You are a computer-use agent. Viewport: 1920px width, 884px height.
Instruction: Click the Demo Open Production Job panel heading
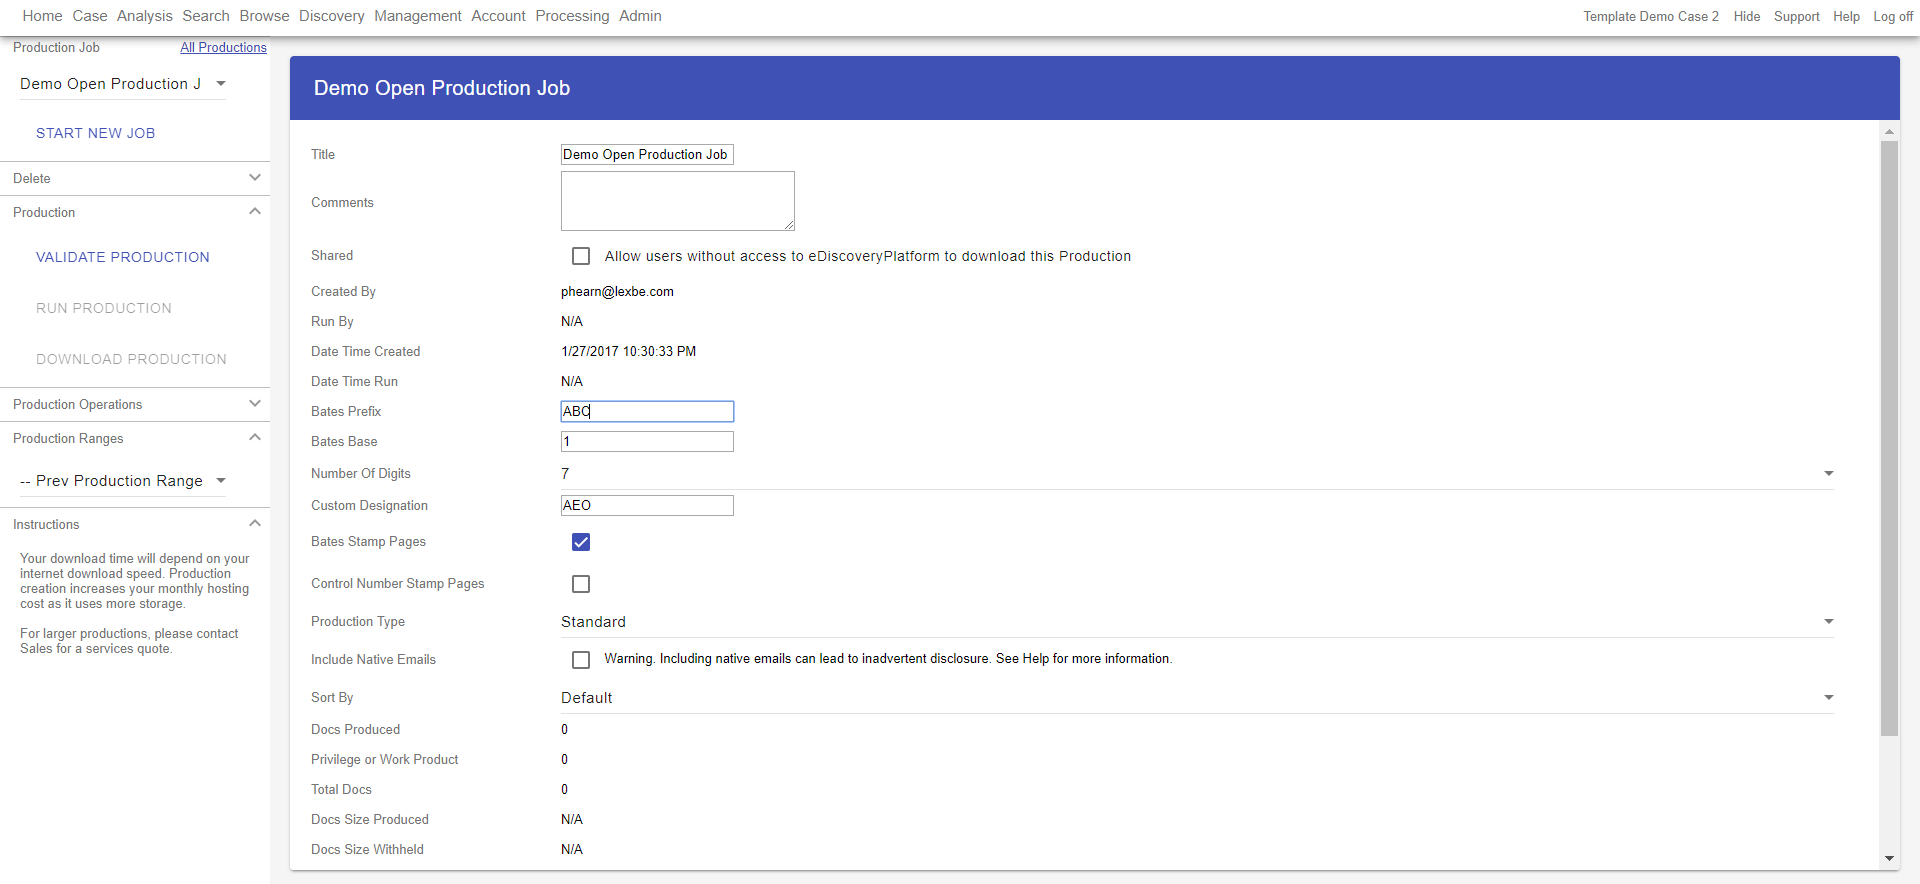[442, 88]
